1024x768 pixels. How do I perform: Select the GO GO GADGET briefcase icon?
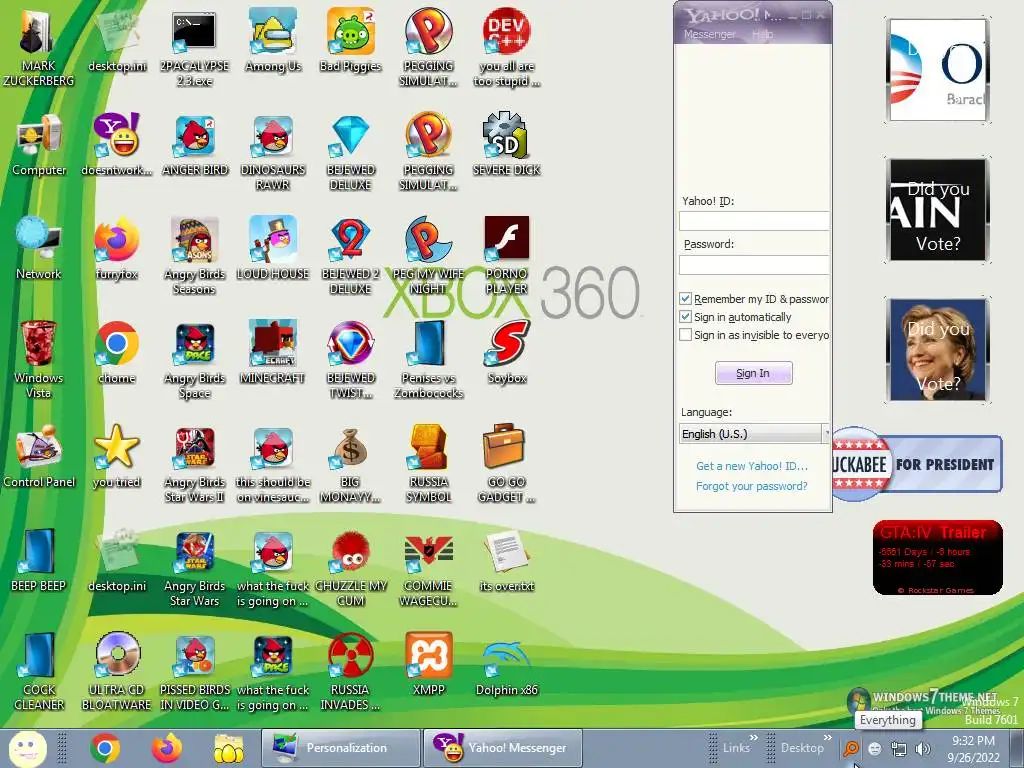coord(507,464)
